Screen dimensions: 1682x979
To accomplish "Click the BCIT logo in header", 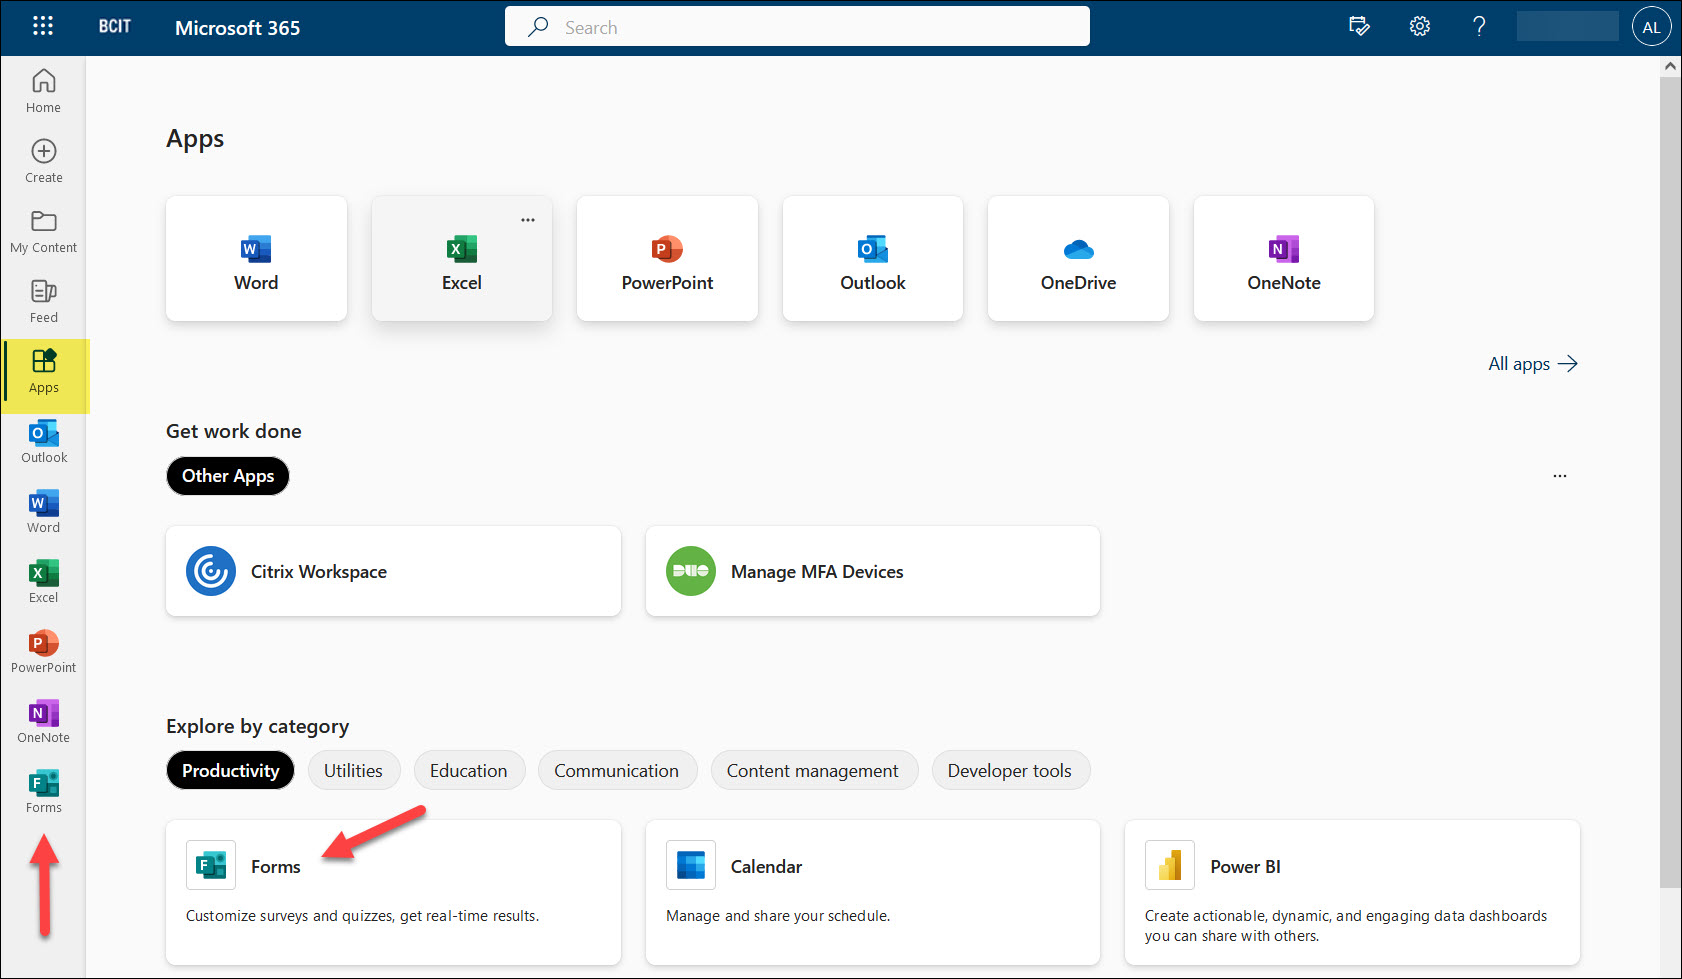I will [115, 27].
